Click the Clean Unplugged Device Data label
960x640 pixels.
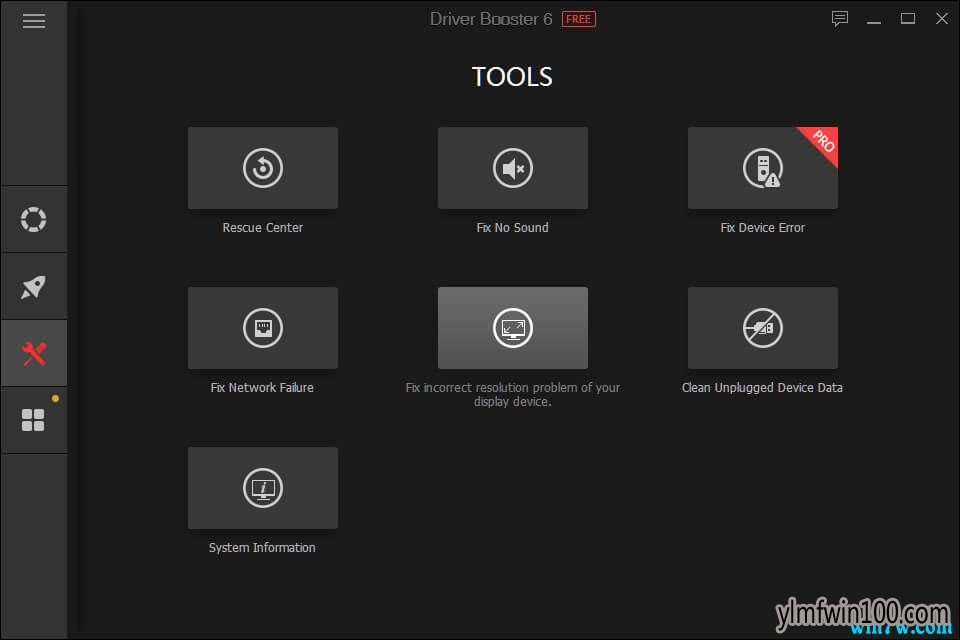(x=762, y=387)
